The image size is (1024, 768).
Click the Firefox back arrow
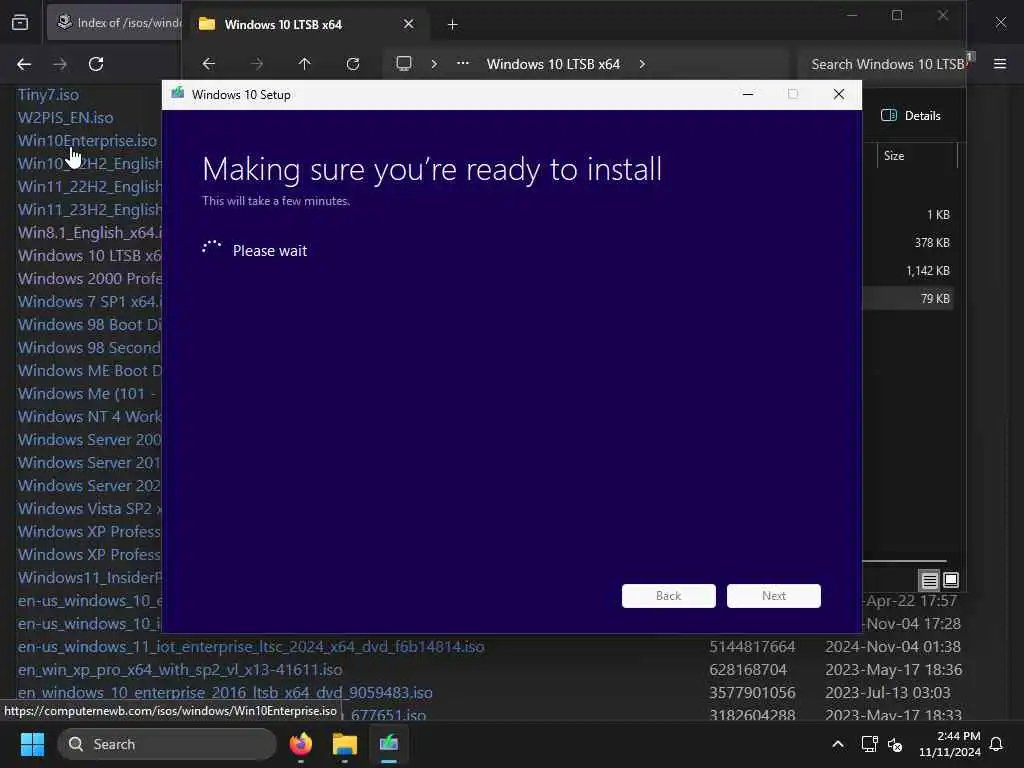(x=24, y=64)
